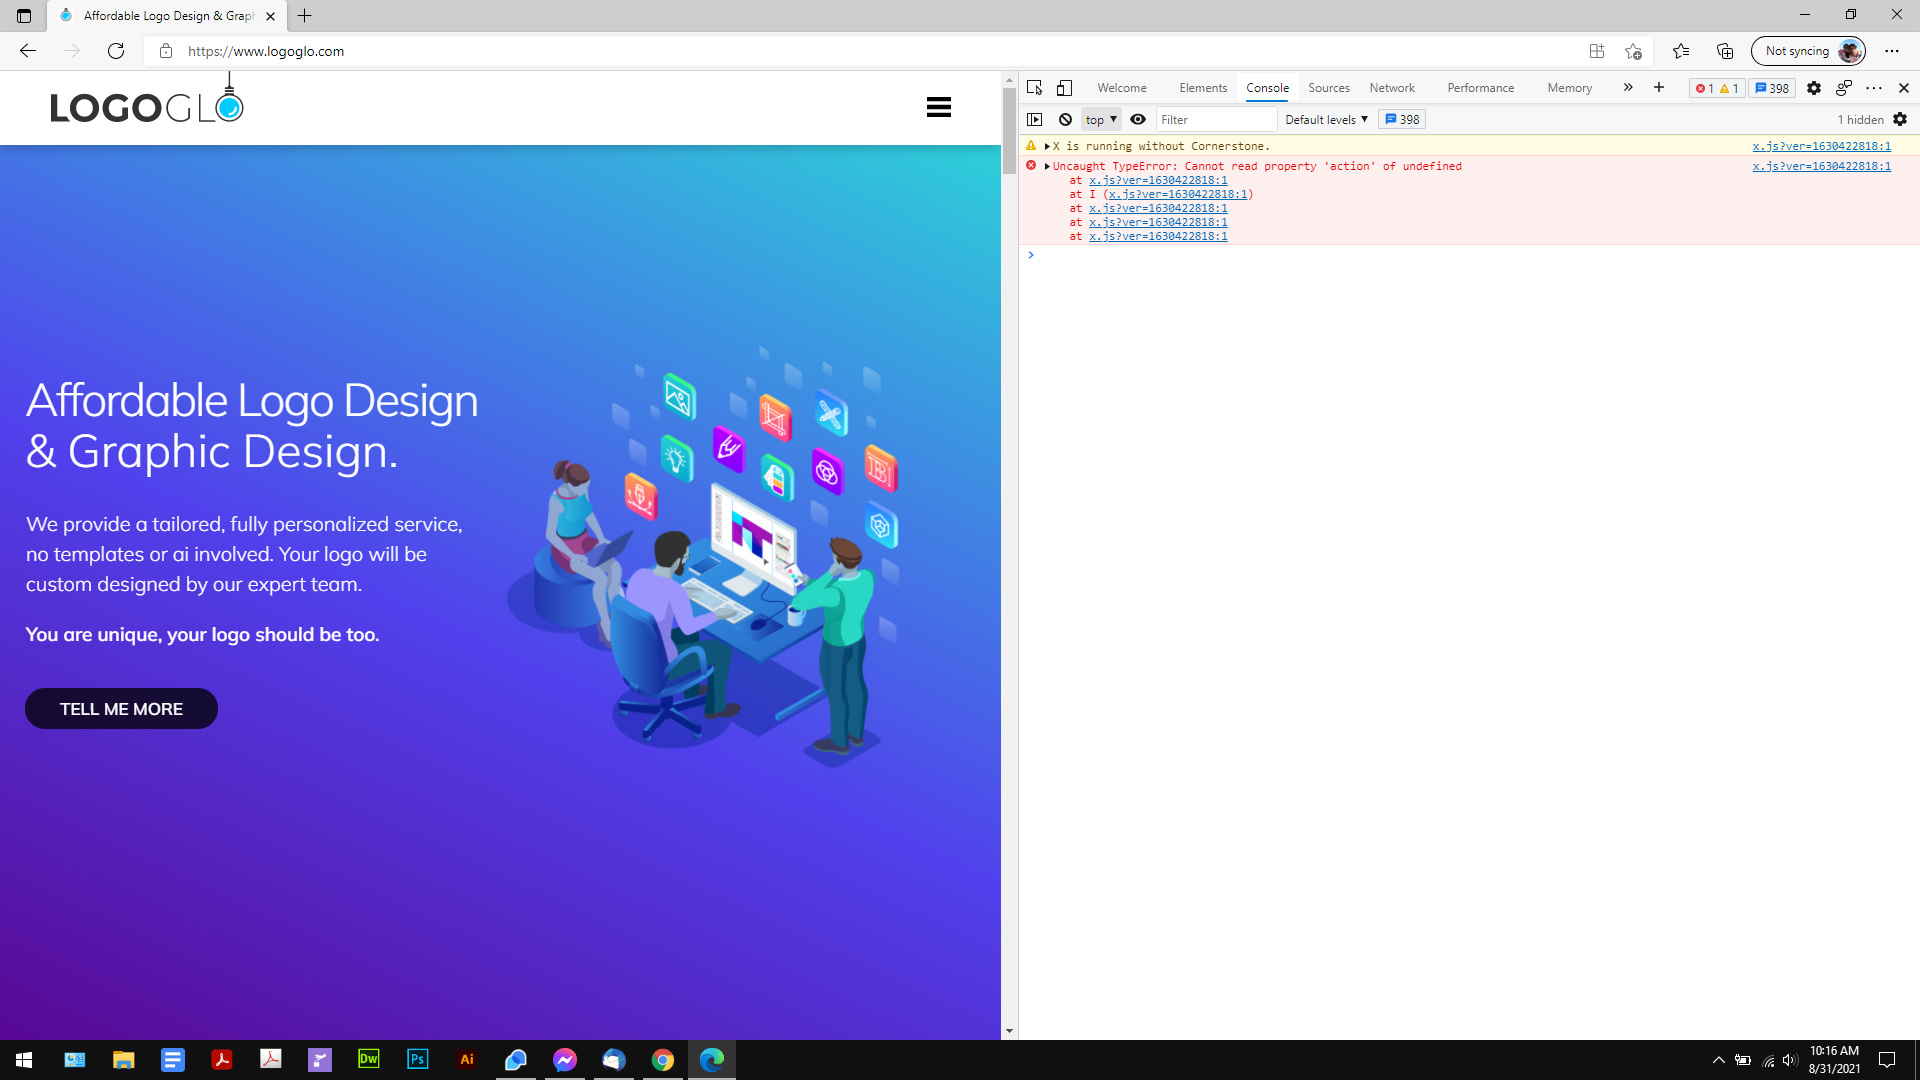Click the eye live expression icon
1920x1080 pixels.
(1138, 119)
